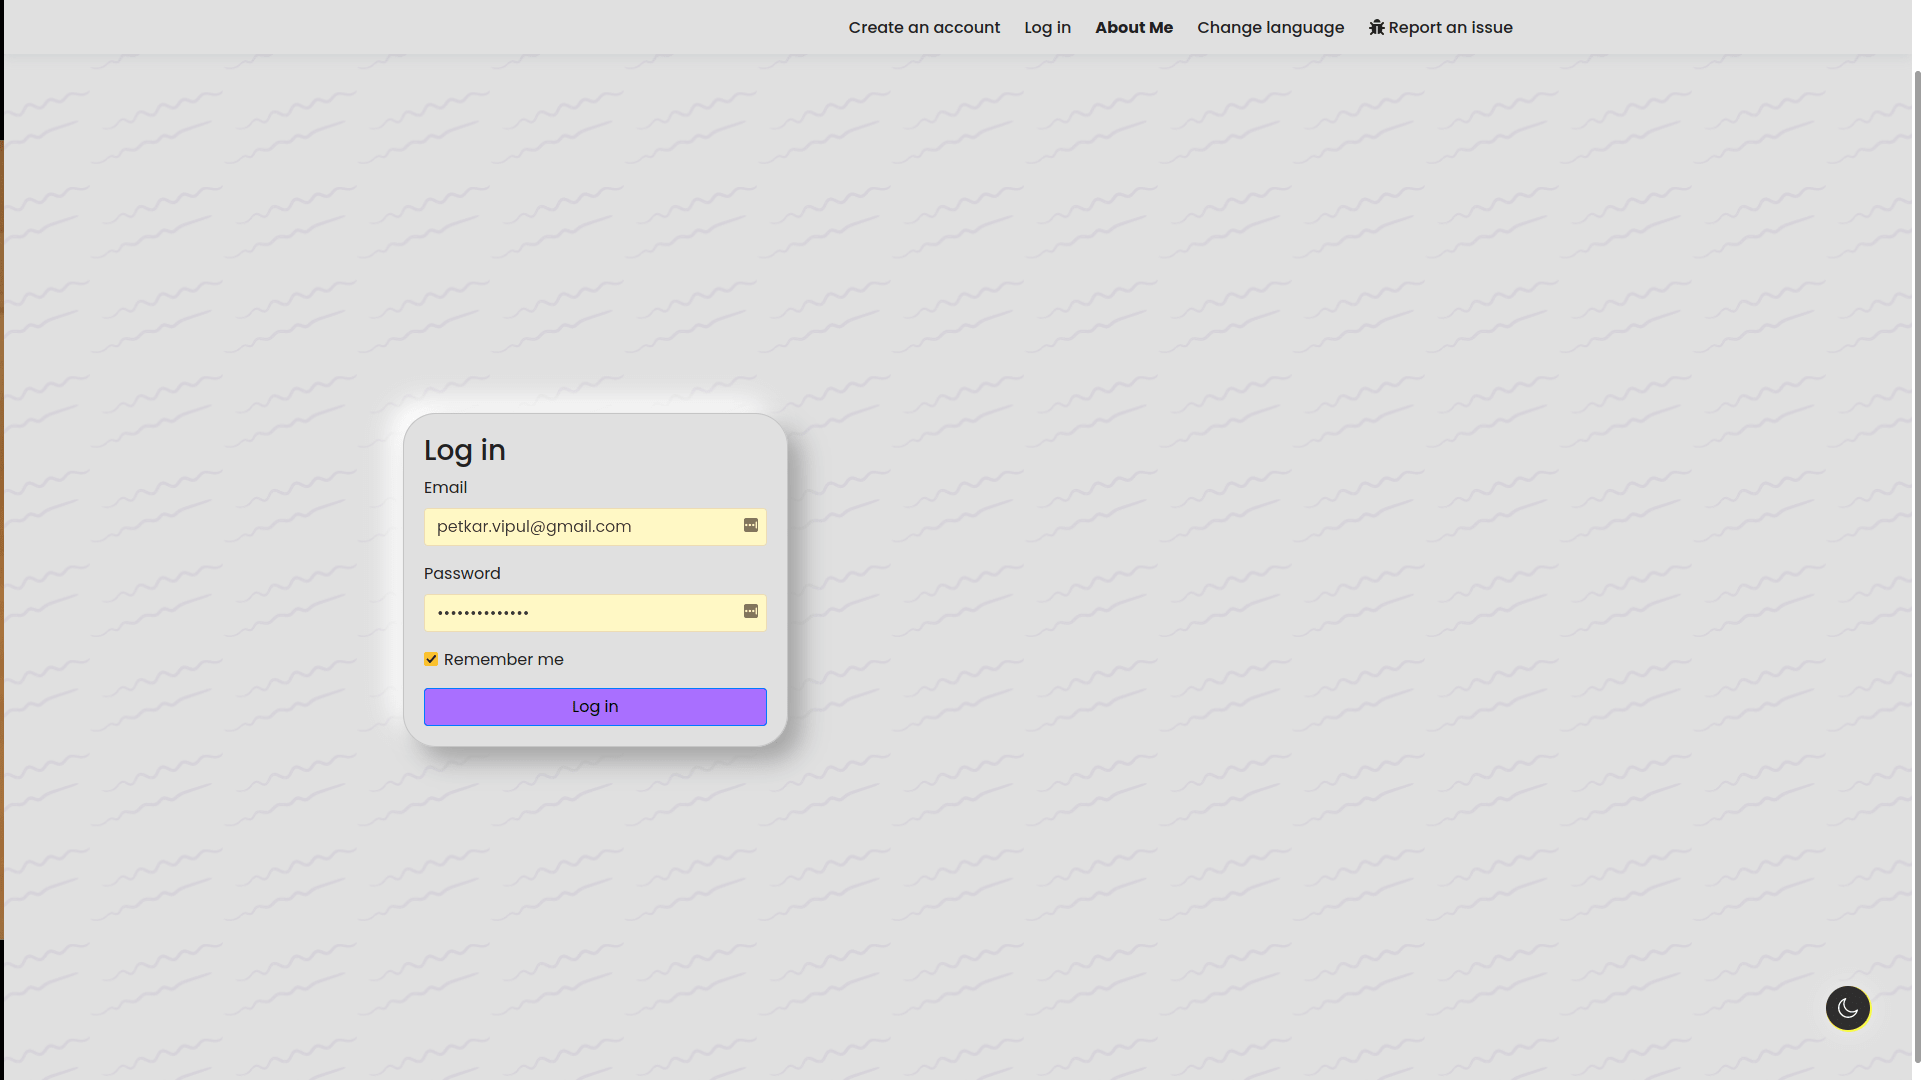Click the password manager icon in Email field
Image resolution: width=1924 pixels, height=1080 pixels.
(x=750, y=526)
